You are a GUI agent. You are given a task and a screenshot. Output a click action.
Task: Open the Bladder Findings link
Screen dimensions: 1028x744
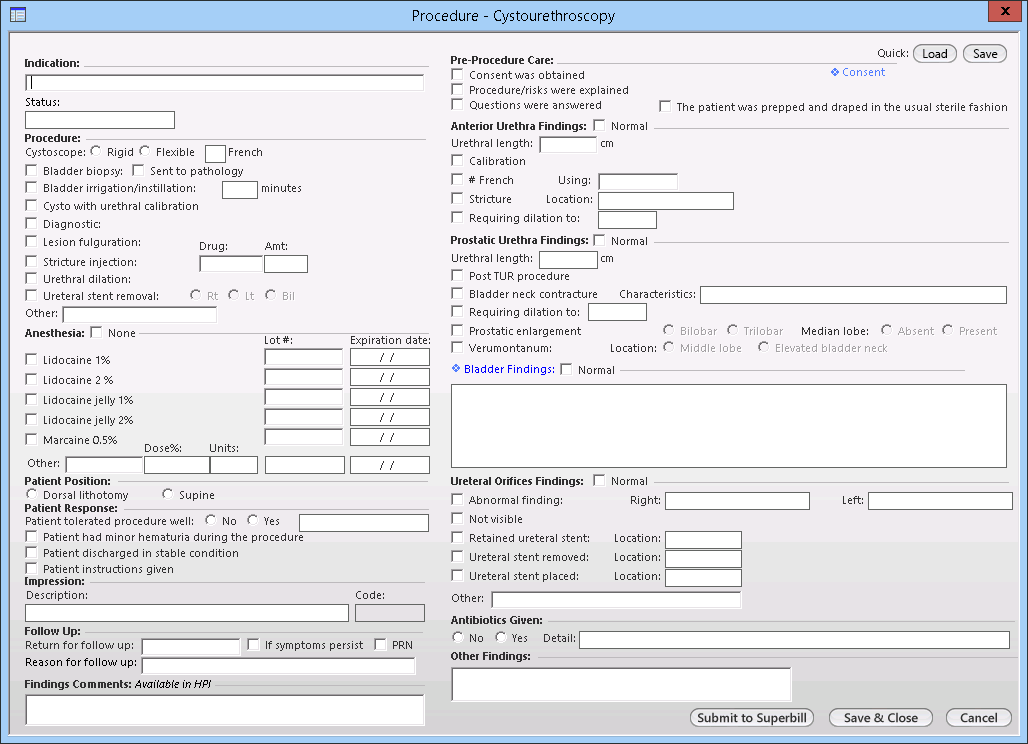click(x=509, y=369)
